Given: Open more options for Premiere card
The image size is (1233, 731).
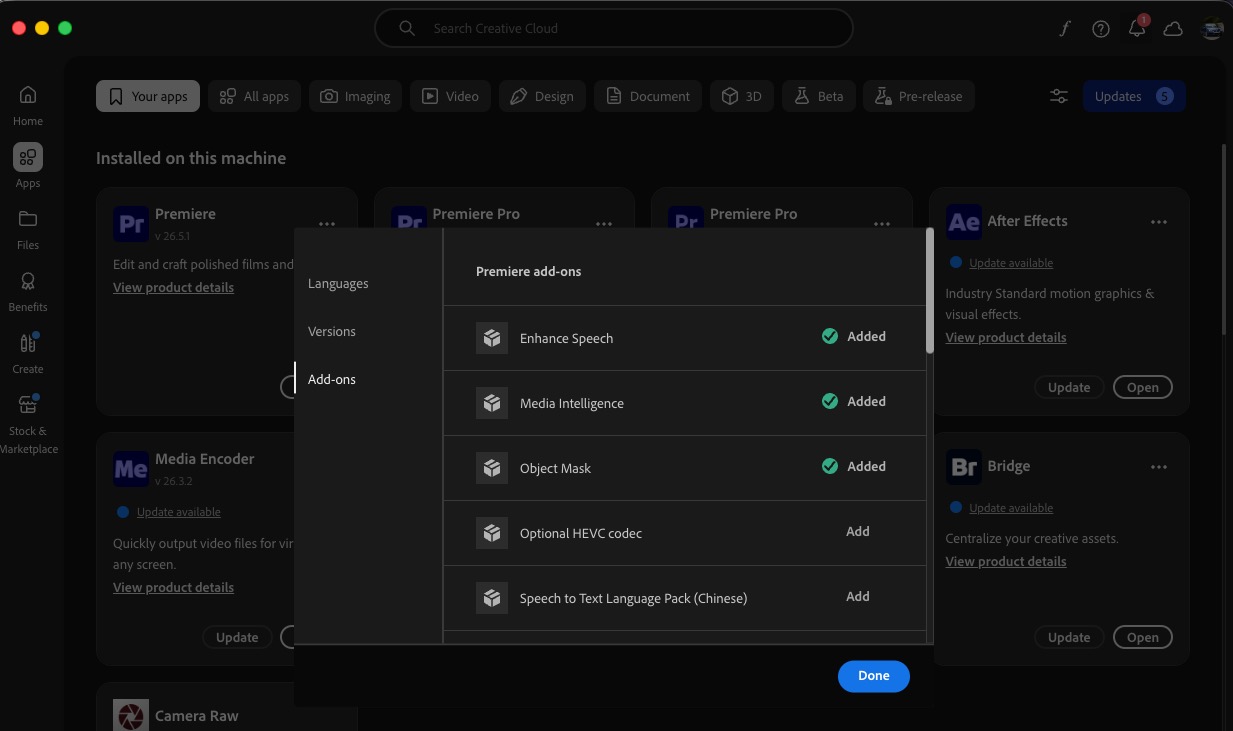Looking at the screenshot, I should [327, 224].
